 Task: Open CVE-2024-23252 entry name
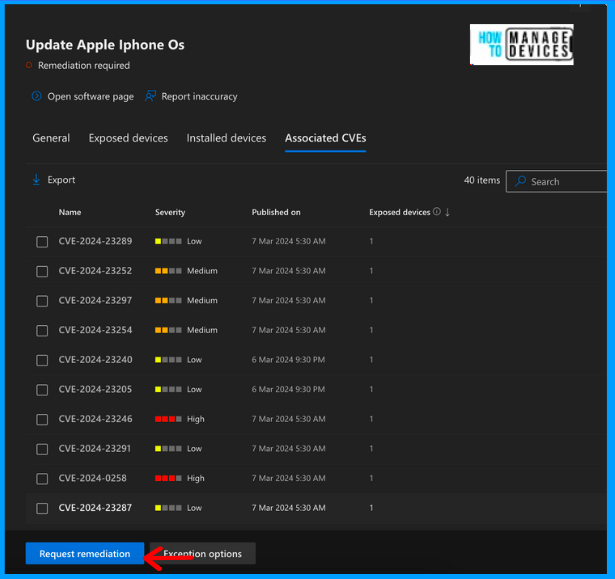tap(95, 271)
